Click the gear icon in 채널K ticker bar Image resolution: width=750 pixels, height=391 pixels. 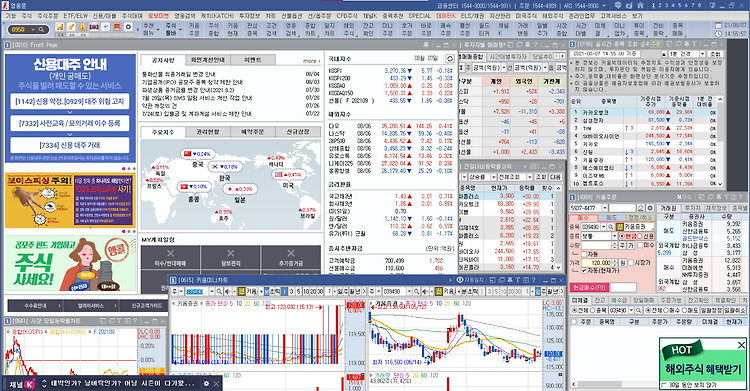click(x=206, y=384)
